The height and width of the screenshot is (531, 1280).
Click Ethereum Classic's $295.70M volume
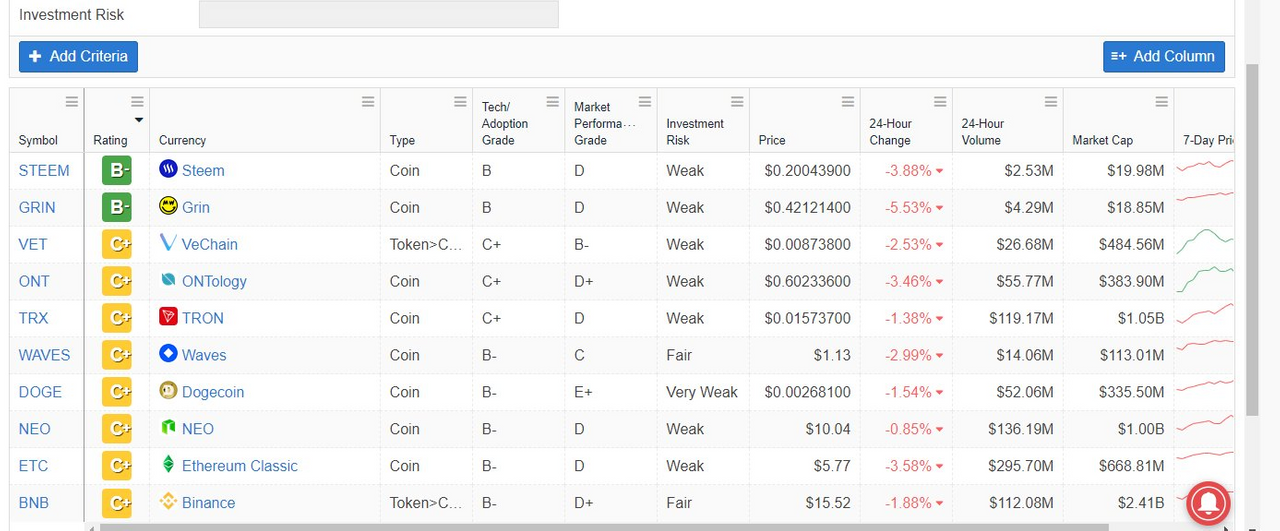[x=1021, y=466]
